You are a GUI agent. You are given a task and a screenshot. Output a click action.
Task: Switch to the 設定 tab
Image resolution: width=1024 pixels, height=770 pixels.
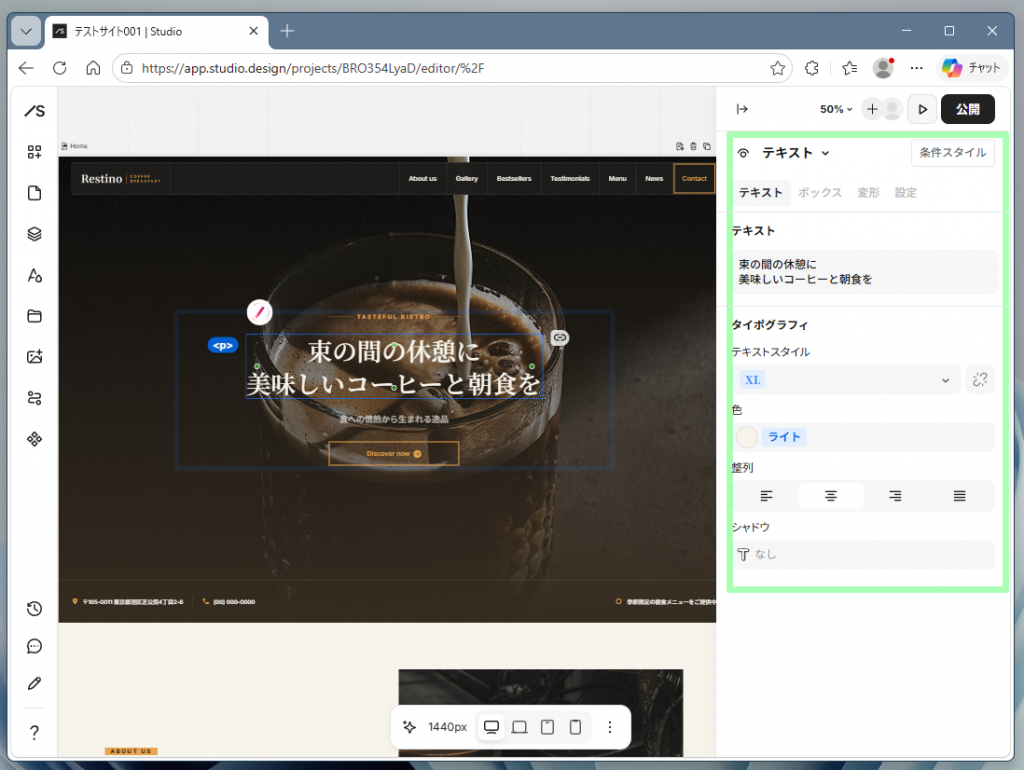point(905,193)
